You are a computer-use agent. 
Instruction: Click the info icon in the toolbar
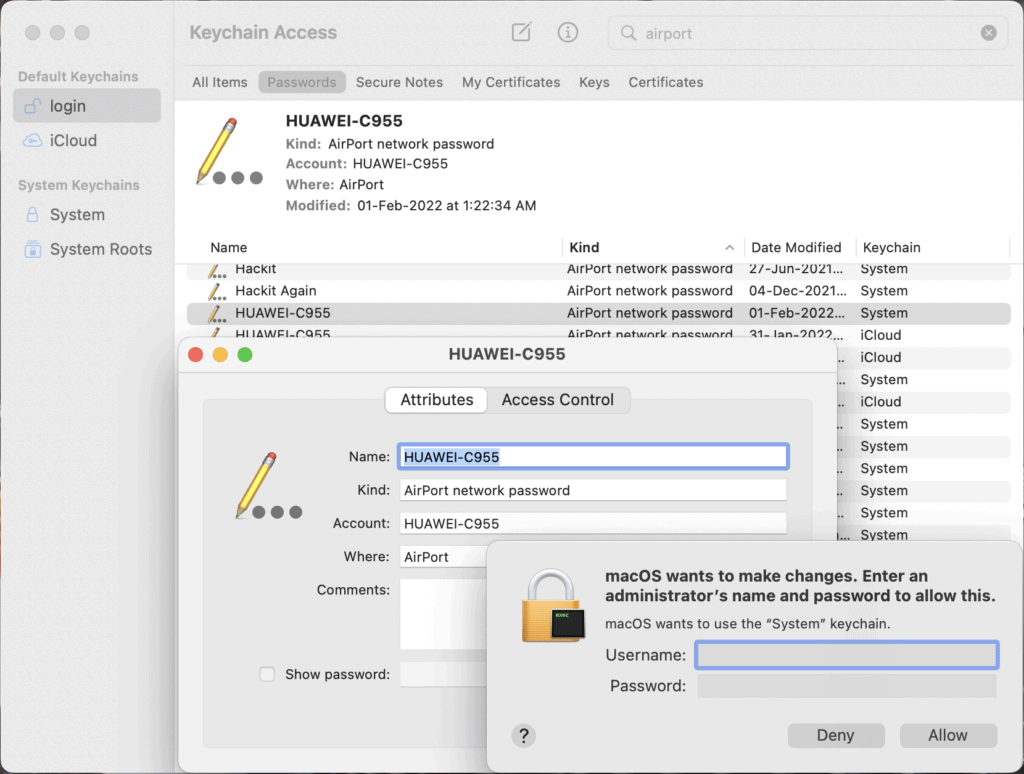567,32
